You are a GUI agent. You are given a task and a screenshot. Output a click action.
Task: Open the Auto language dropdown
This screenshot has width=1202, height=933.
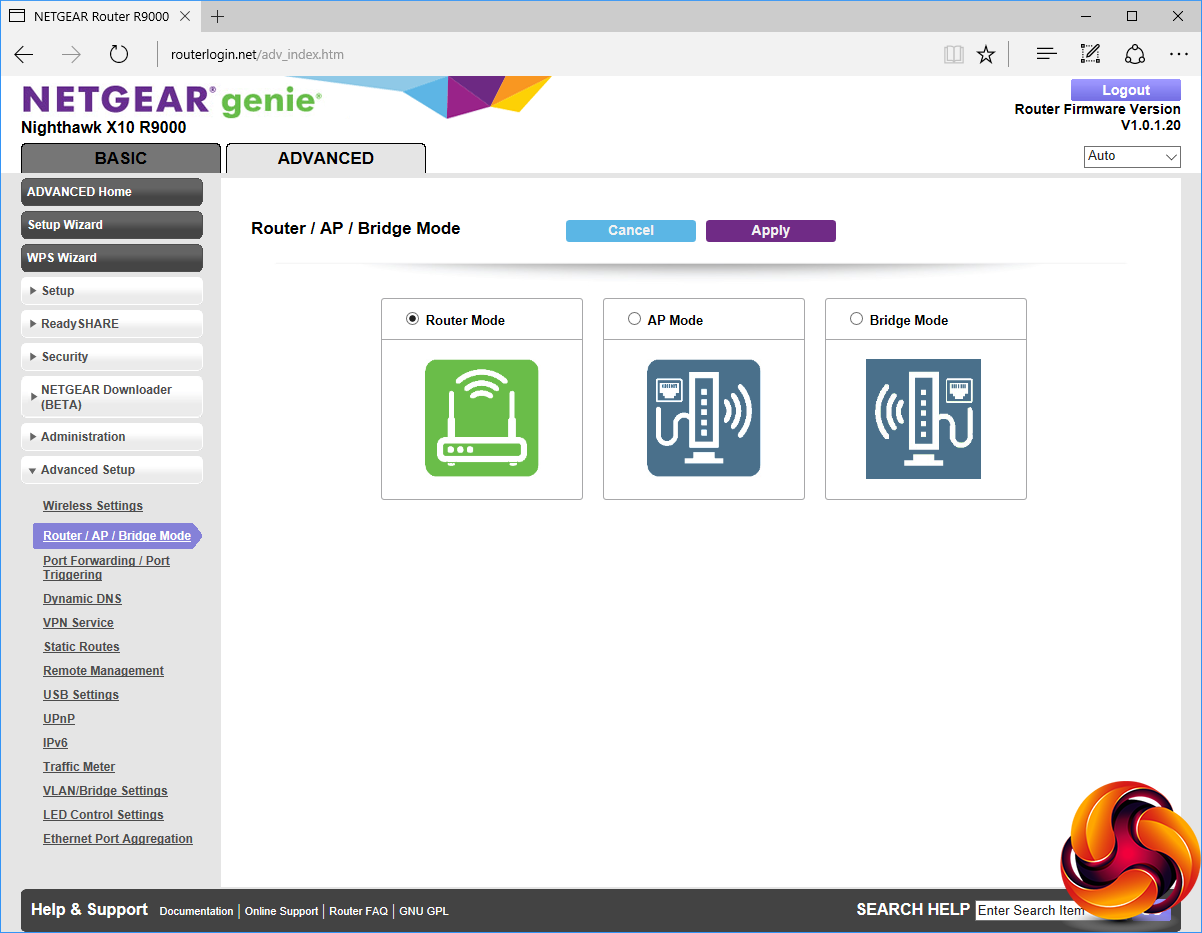coord(1132,157)
